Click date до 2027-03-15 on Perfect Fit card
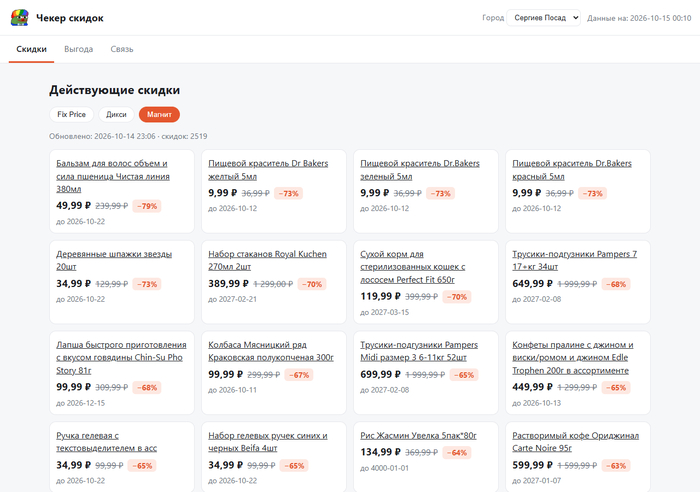The width and height of the screenshot is (700, 492). click(384, 313)
